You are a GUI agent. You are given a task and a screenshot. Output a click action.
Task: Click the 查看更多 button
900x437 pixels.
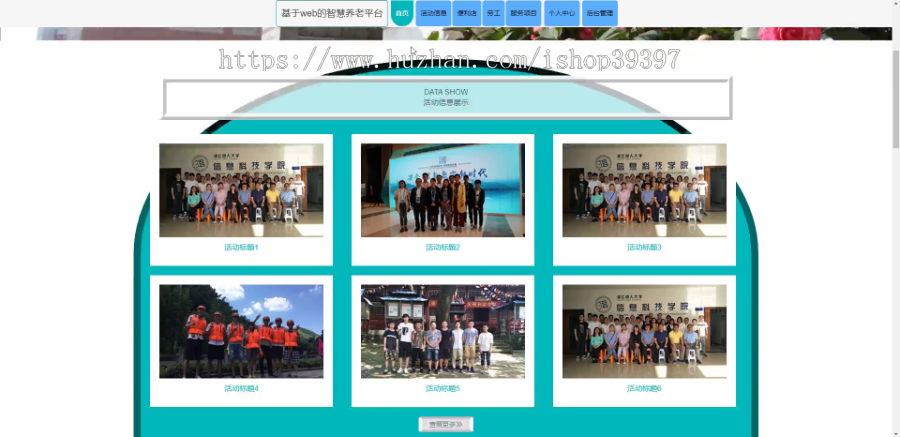click(446, 424)
